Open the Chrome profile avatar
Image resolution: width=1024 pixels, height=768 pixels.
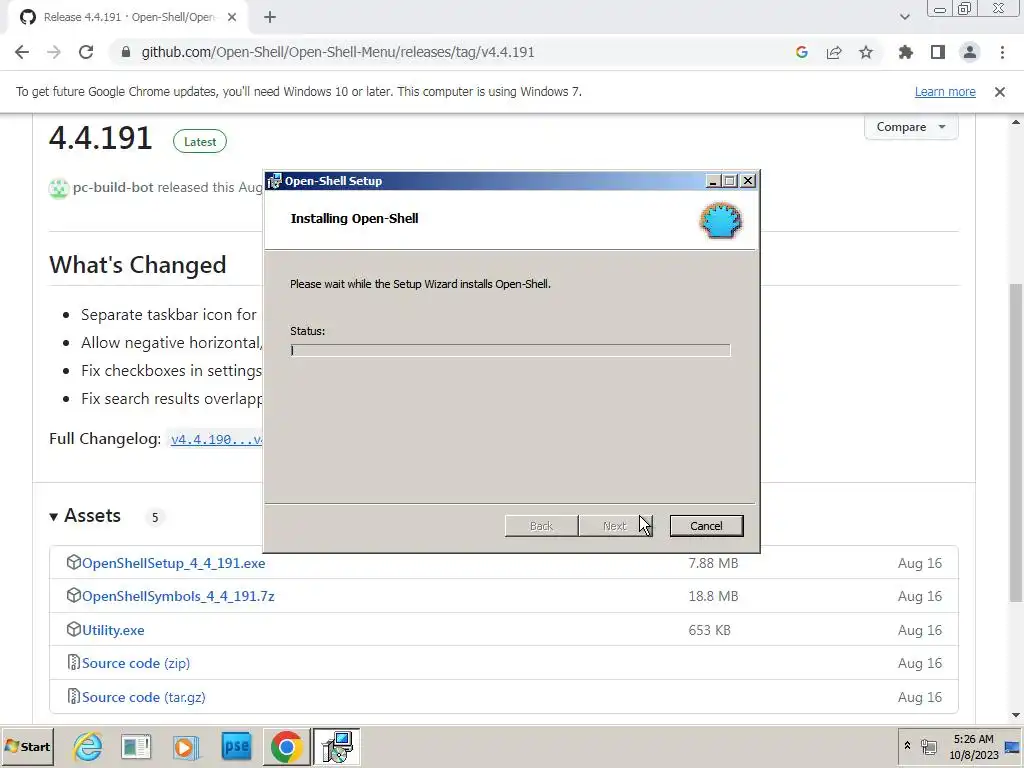(970, 52)
